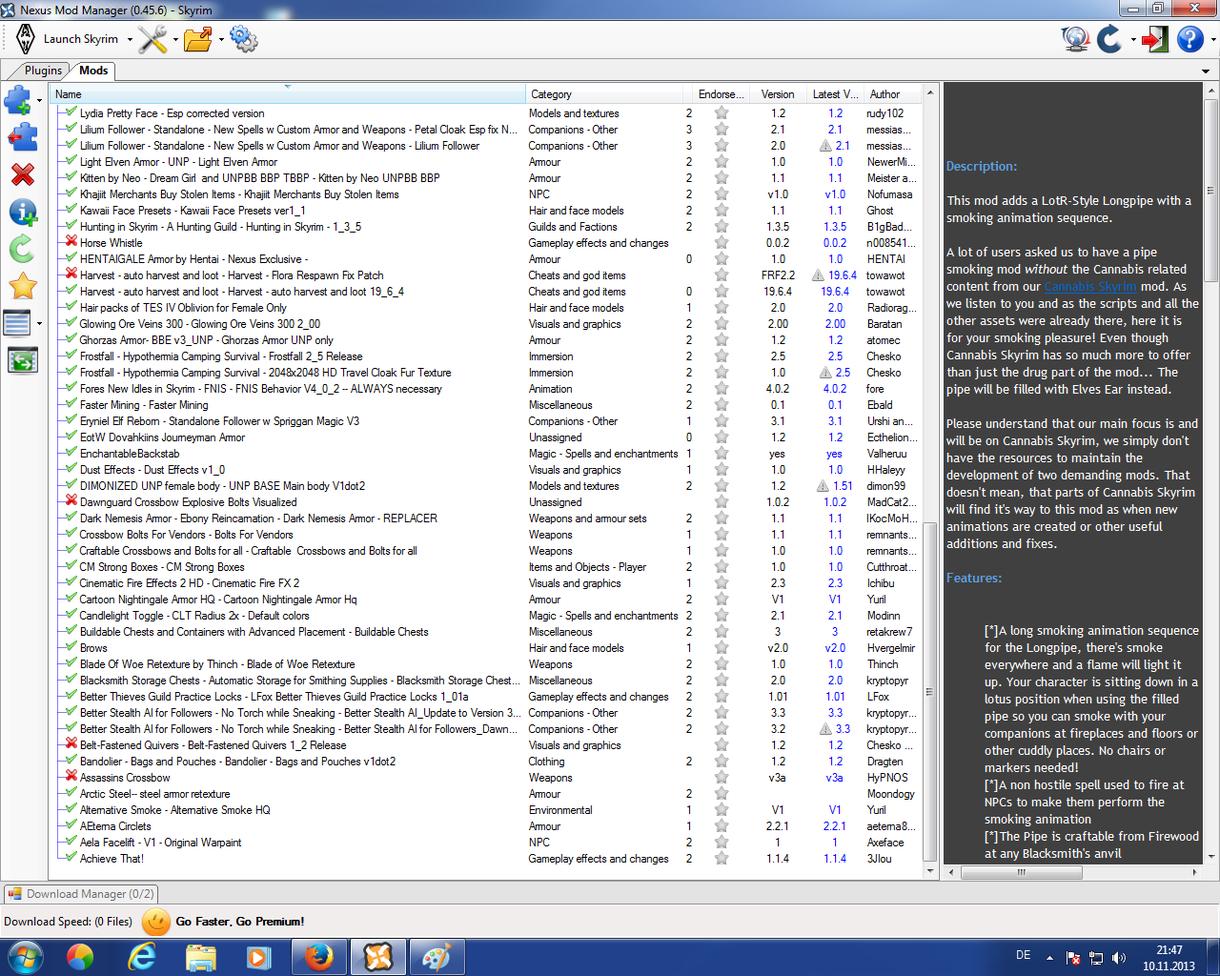Image resolution: width=1220 pixels, height=976 pixels.
Task: Switch to the Plugins tab
Action: pos(42,71)
